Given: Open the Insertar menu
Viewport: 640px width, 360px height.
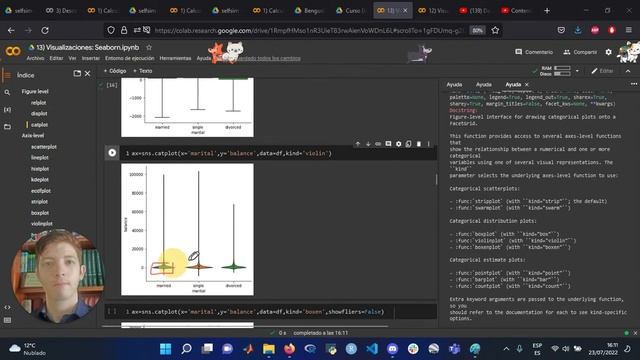Looking at the screenshot, I should 91,58.
